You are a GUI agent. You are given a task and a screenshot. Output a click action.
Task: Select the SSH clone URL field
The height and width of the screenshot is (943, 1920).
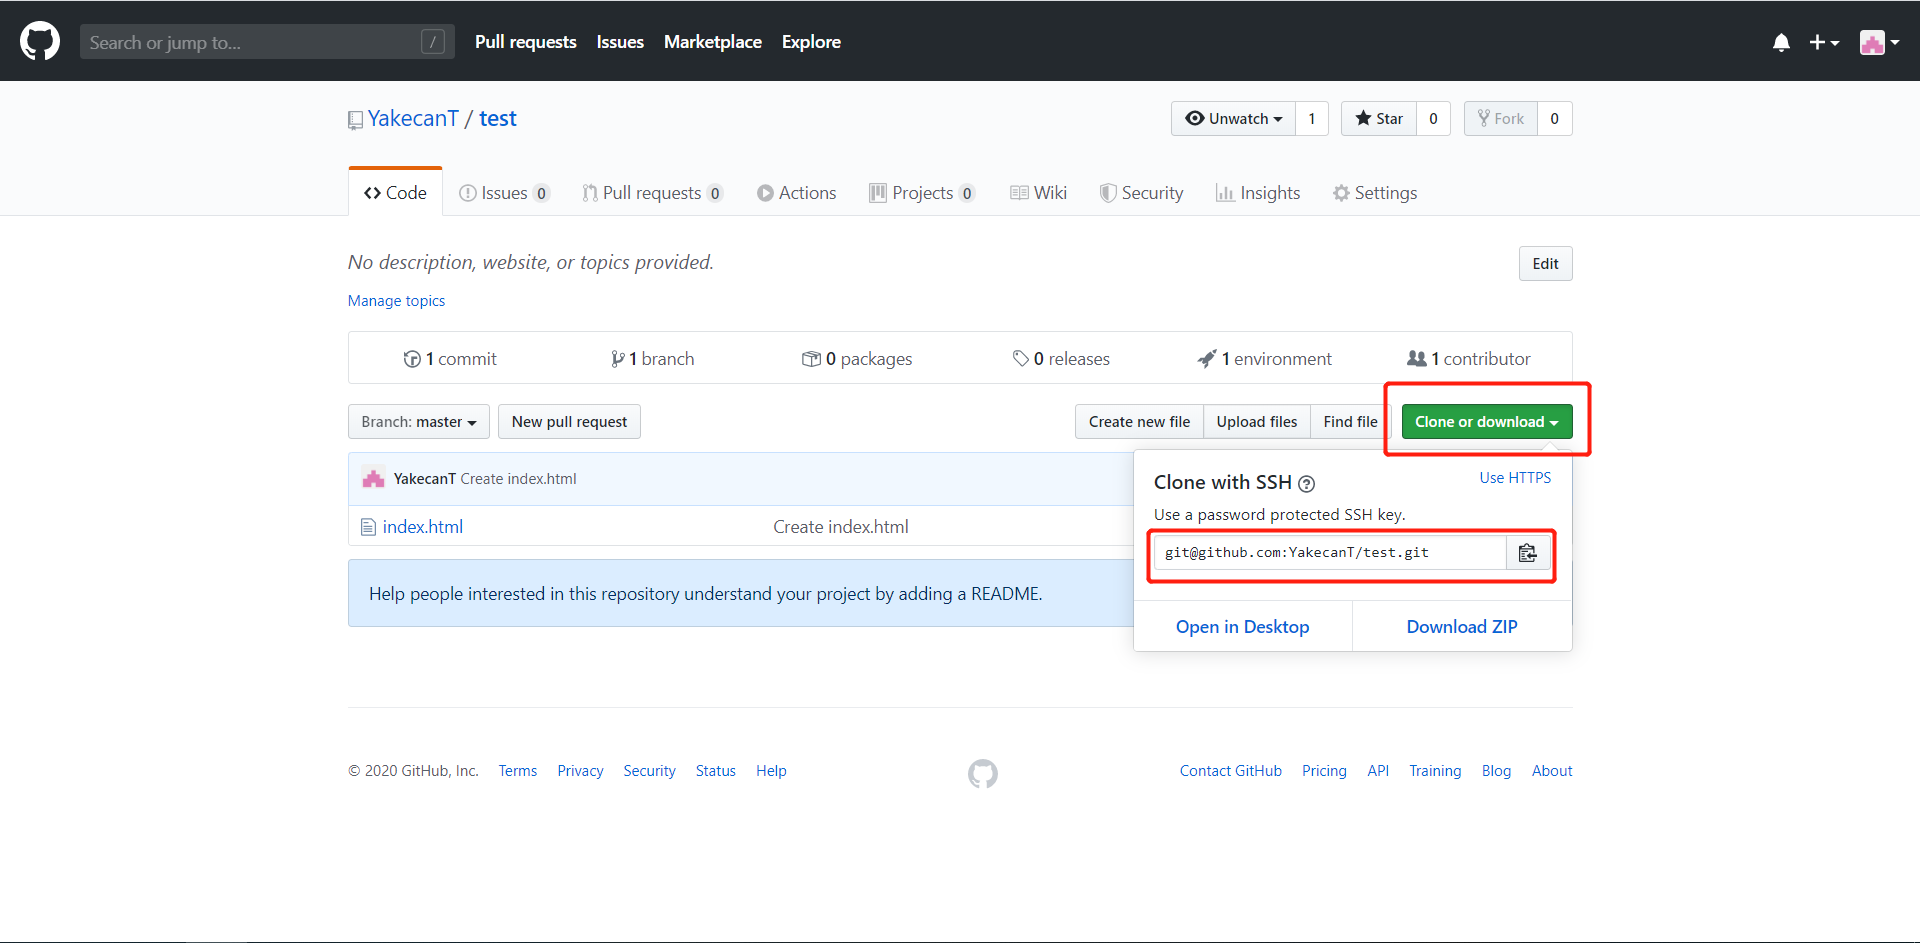(1330, 553)
